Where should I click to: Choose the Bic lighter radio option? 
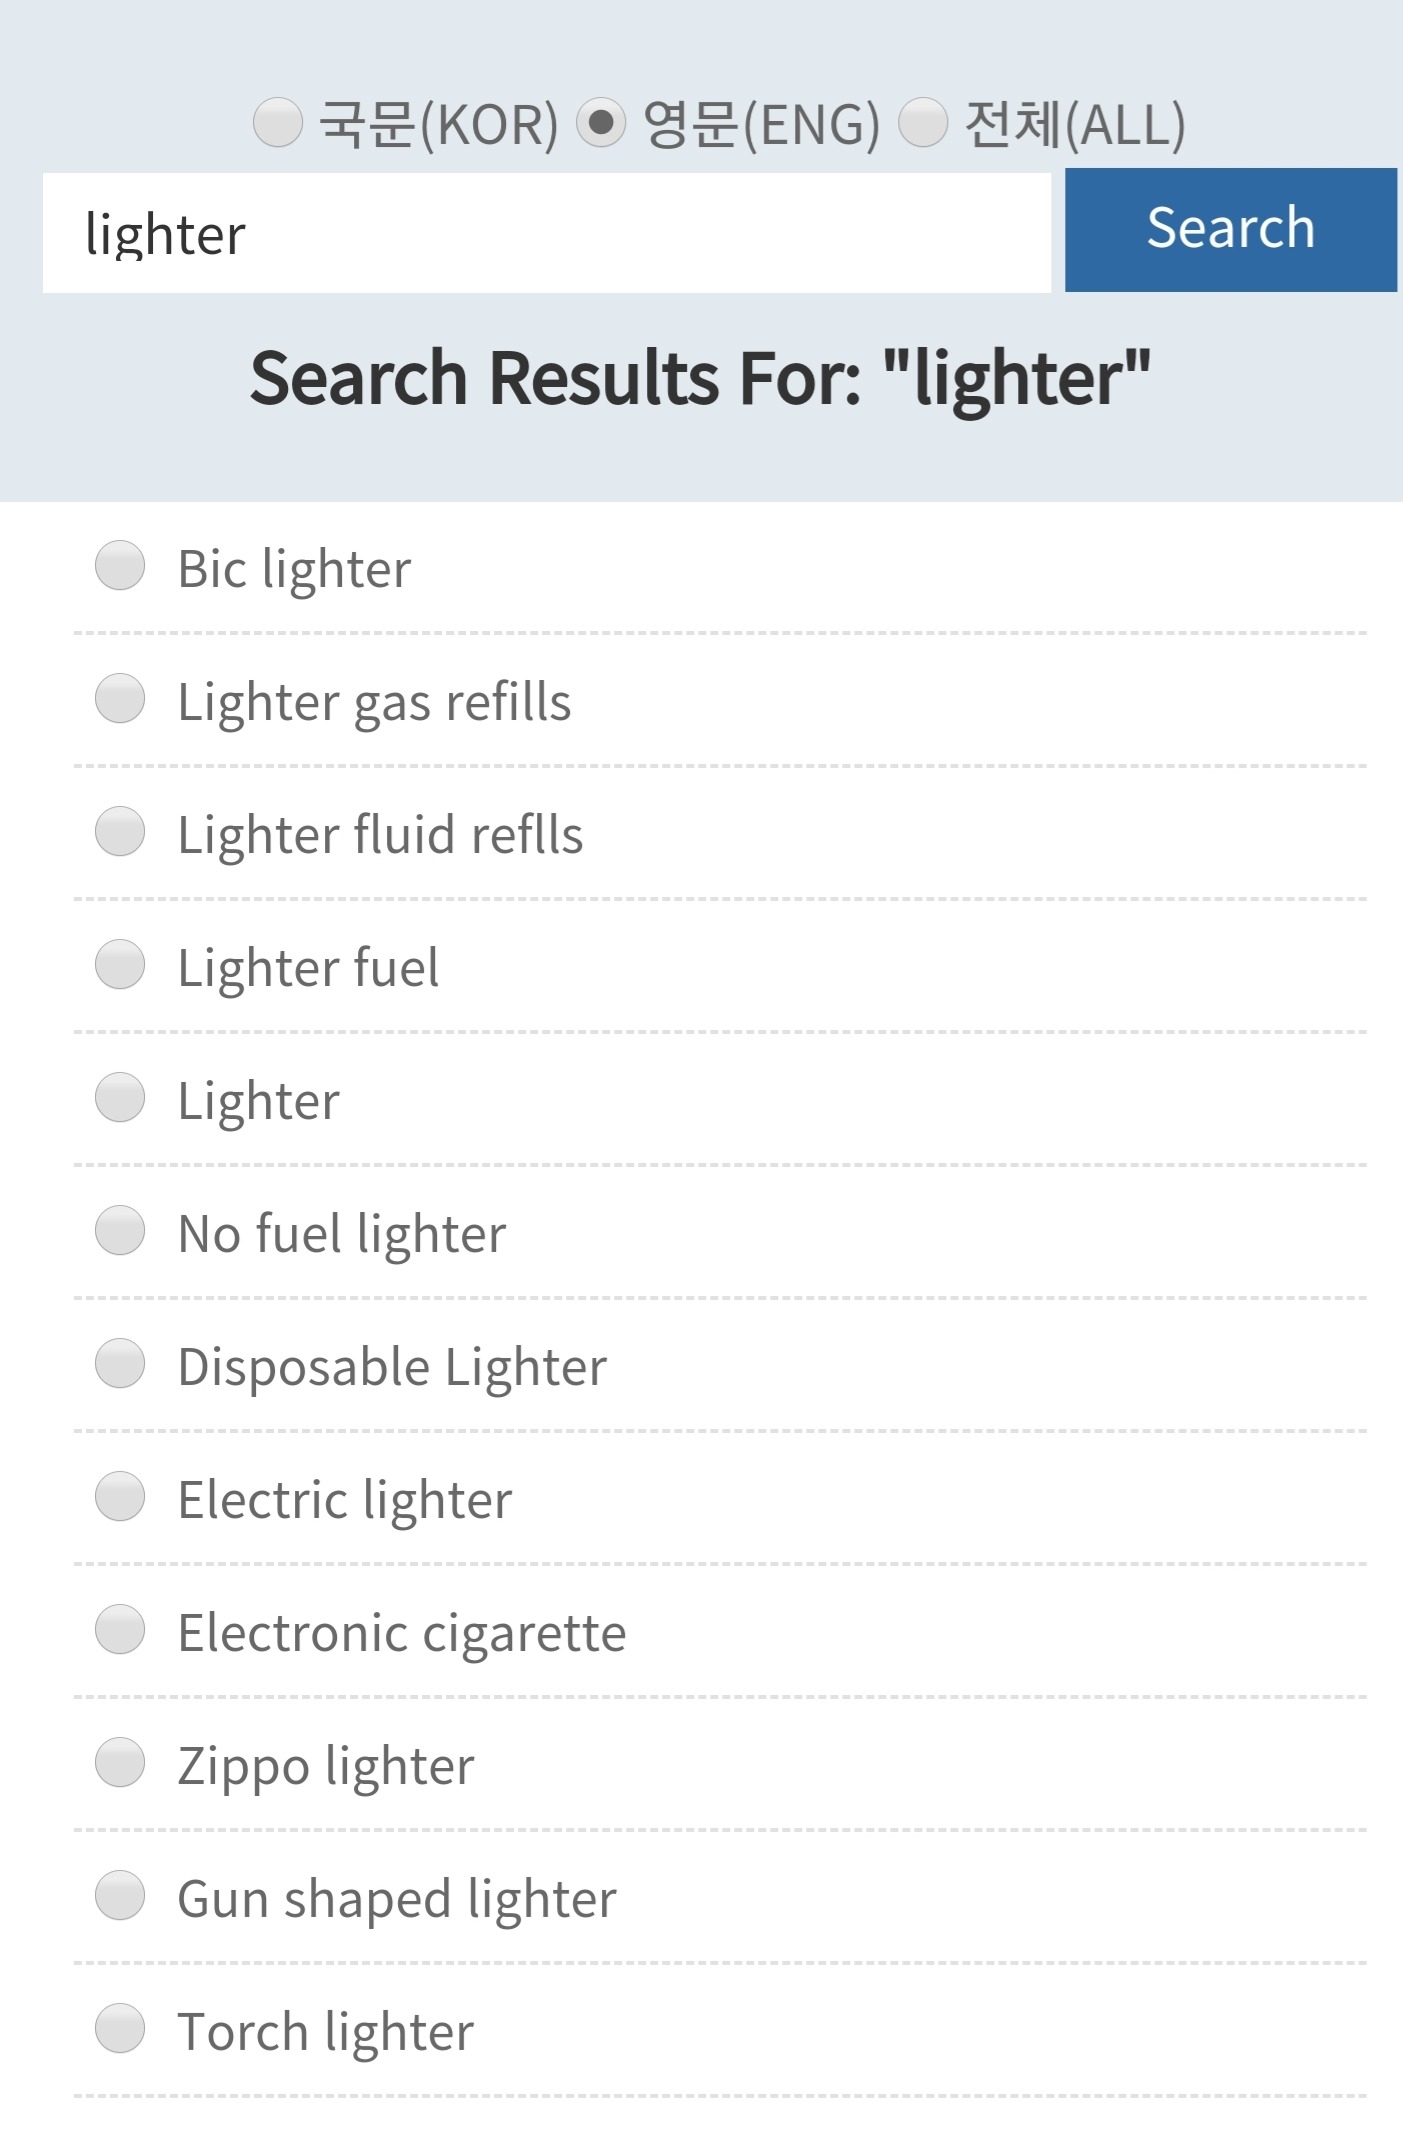click(120, 566)
